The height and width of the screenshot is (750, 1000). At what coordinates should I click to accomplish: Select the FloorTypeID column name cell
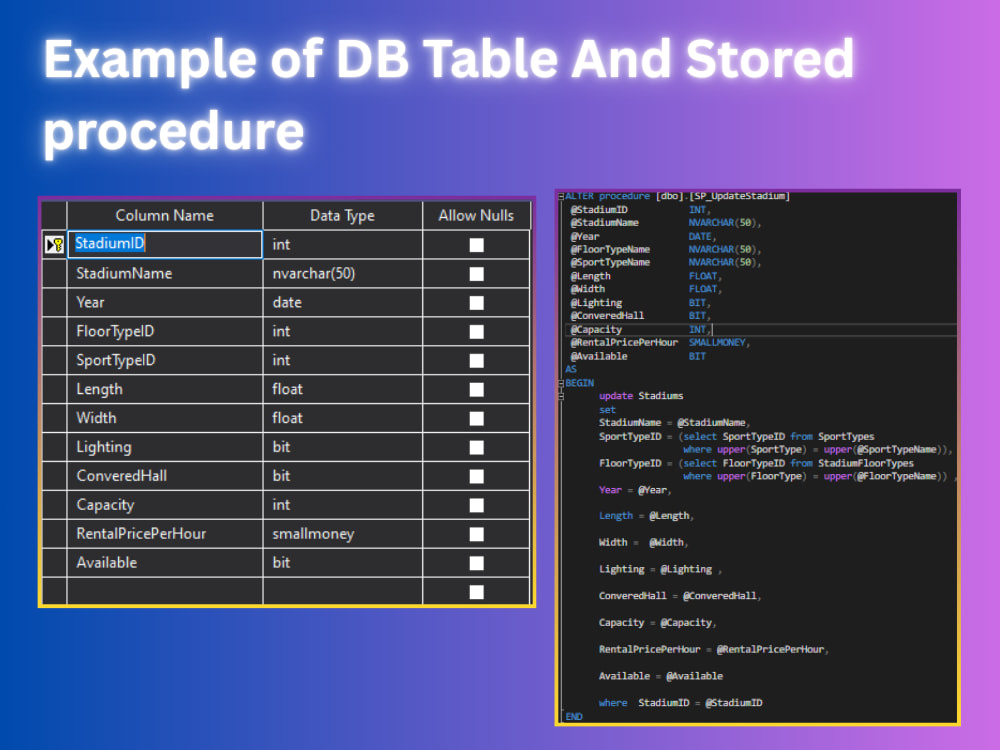pyautogui.click(x=165, y=331)
